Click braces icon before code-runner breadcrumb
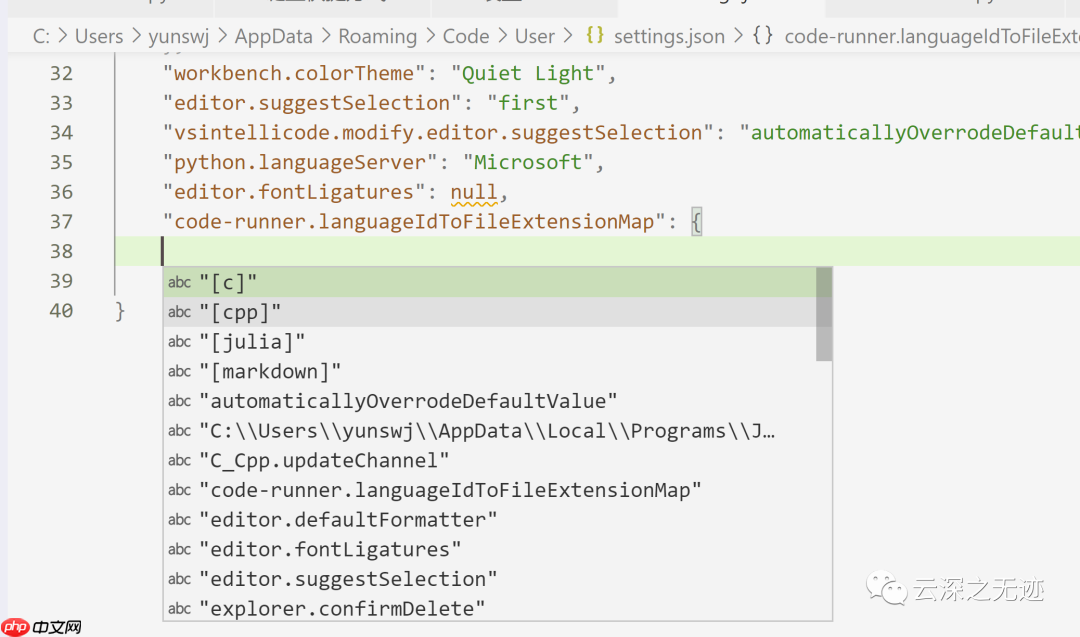The image size is (1080, 637). 762,35
